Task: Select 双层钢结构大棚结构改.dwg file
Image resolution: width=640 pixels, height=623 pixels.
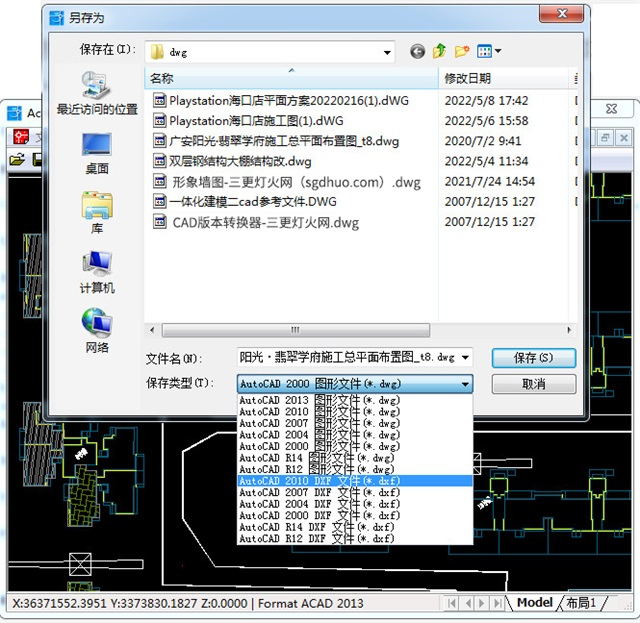Action: [x=232, y=161]
